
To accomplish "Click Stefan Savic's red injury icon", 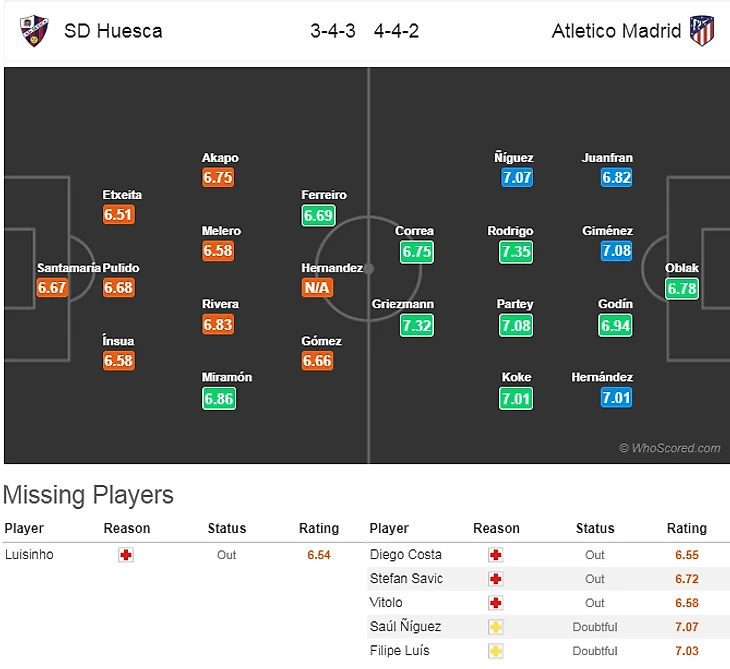I will 496,579.
